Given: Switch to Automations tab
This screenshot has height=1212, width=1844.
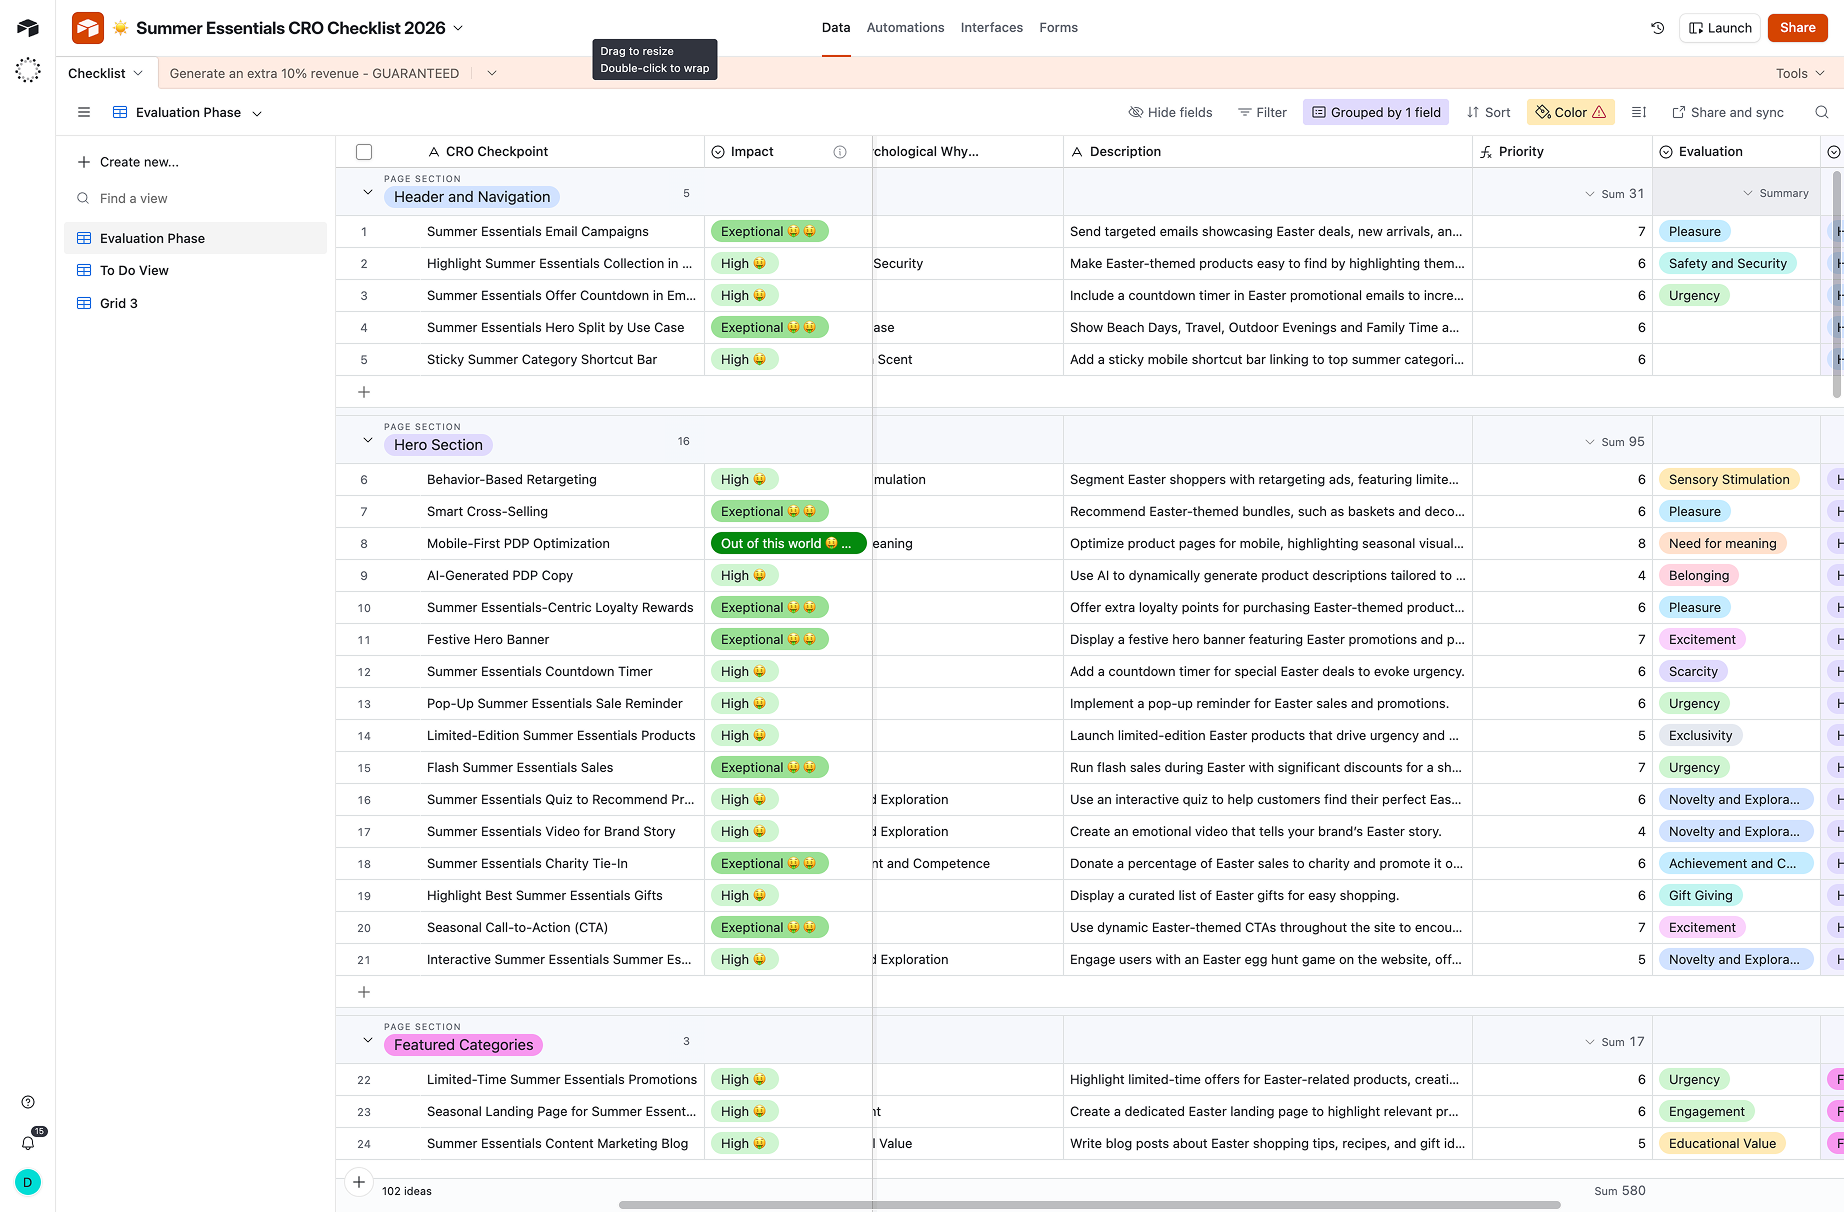Looking at the screenshot, I should (905, 28).
